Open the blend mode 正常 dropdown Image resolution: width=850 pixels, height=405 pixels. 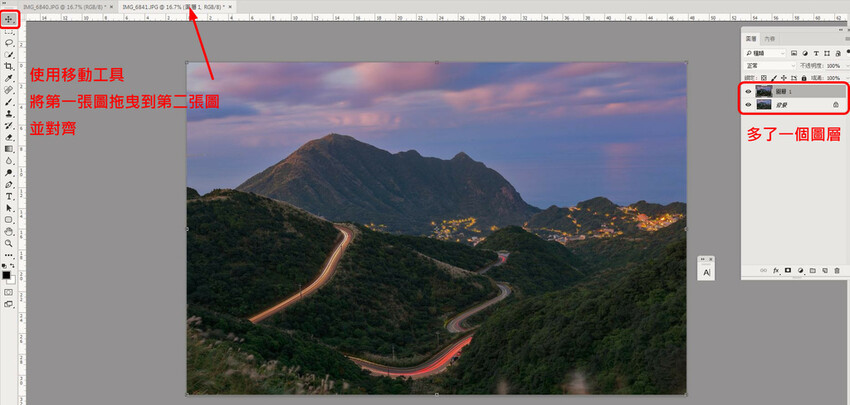(x=770, y=65)
